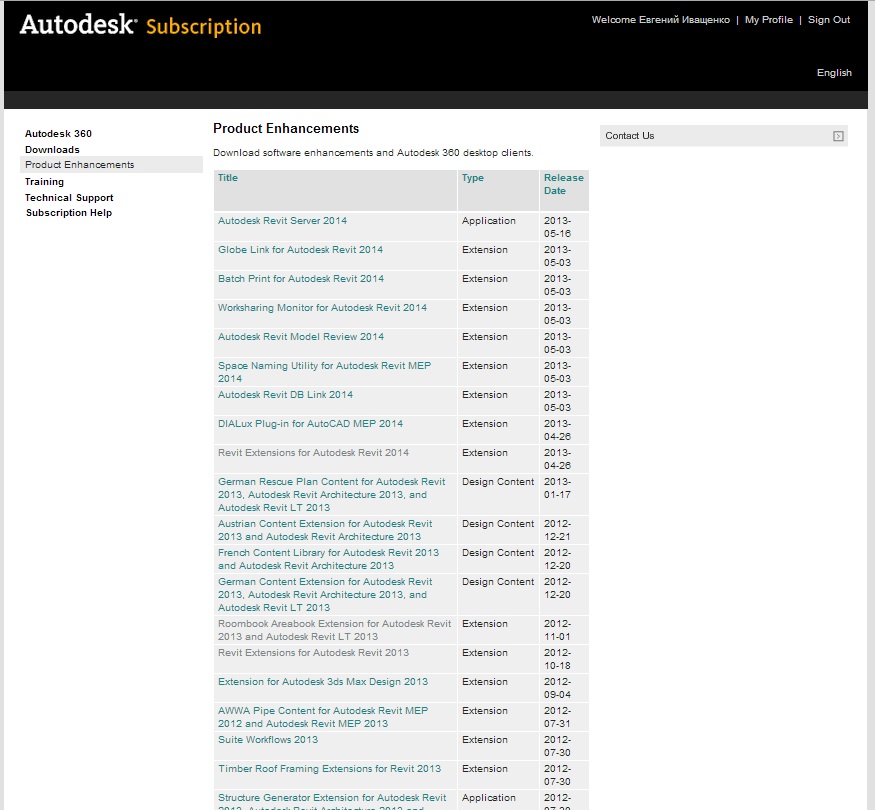The image size is (875, 810).
Task: Open Worksharing Monitor for Autodesk Revit 2014
Action: (x=323, y=307)
